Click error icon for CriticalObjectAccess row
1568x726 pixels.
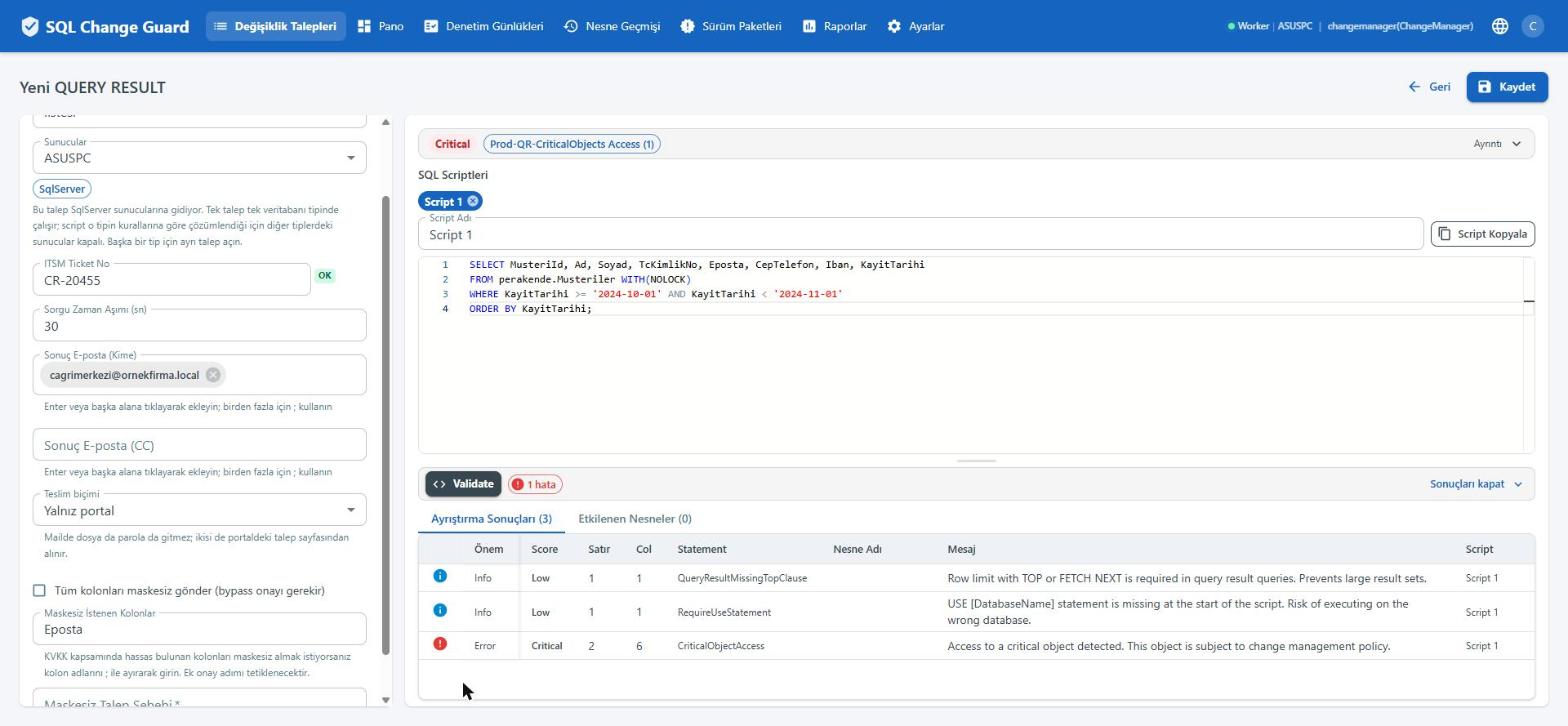point(440,644)
